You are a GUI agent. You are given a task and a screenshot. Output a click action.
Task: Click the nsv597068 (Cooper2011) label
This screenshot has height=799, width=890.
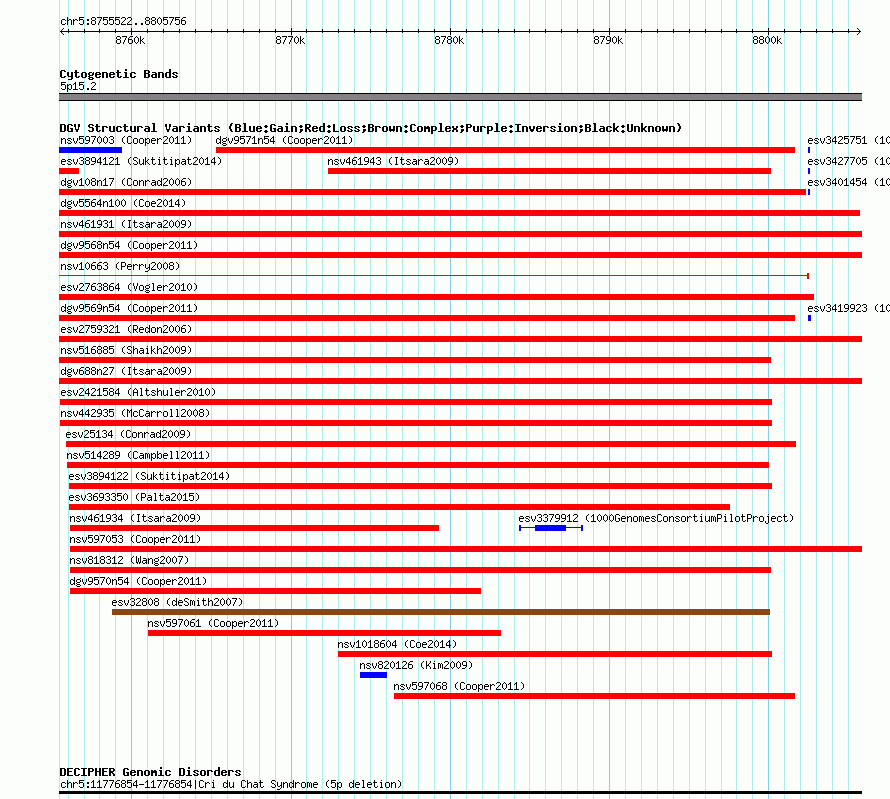pyautogui.click(x=459, y=686)
